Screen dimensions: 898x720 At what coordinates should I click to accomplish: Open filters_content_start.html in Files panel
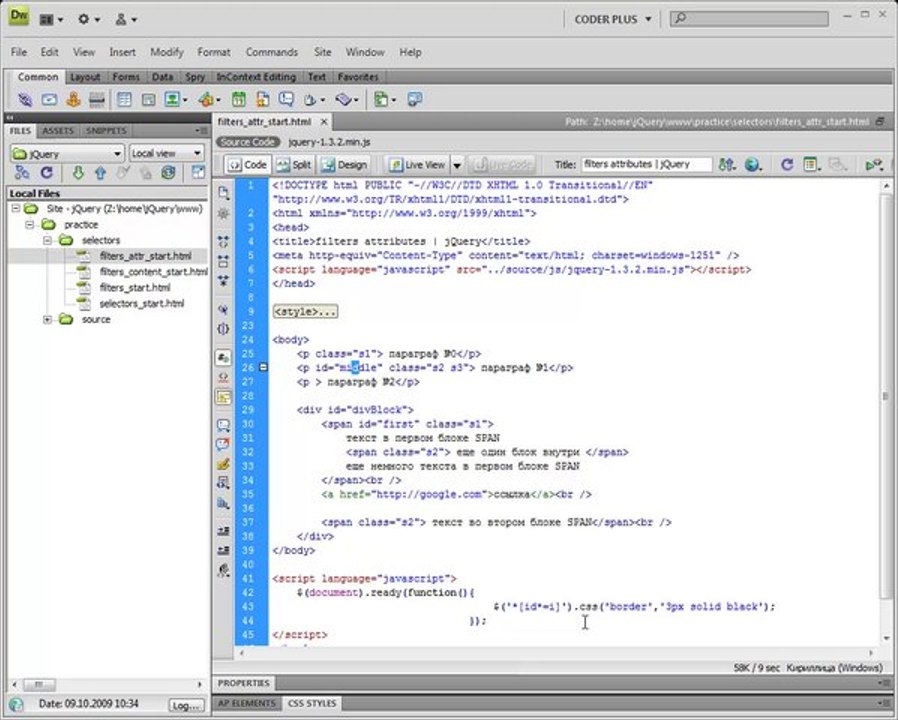coord(153,272)
